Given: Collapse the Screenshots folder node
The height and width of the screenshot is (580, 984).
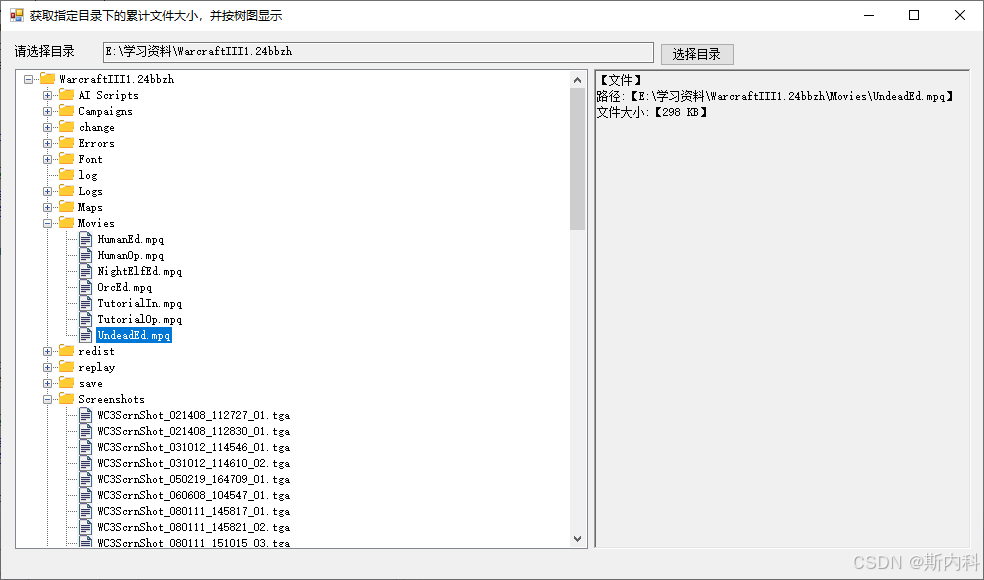Looking at the screenshot, I should (47, 399).
